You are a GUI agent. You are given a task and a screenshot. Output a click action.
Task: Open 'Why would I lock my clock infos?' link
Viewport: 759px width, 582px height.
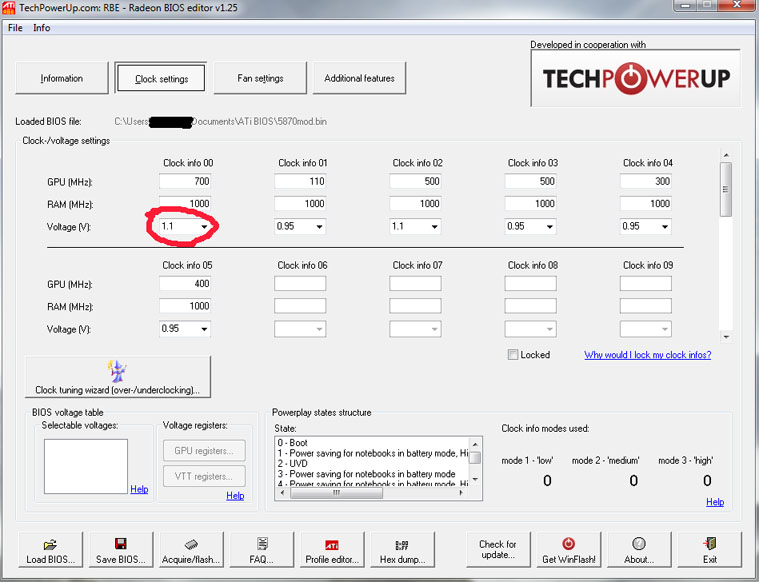coord(648,355)
